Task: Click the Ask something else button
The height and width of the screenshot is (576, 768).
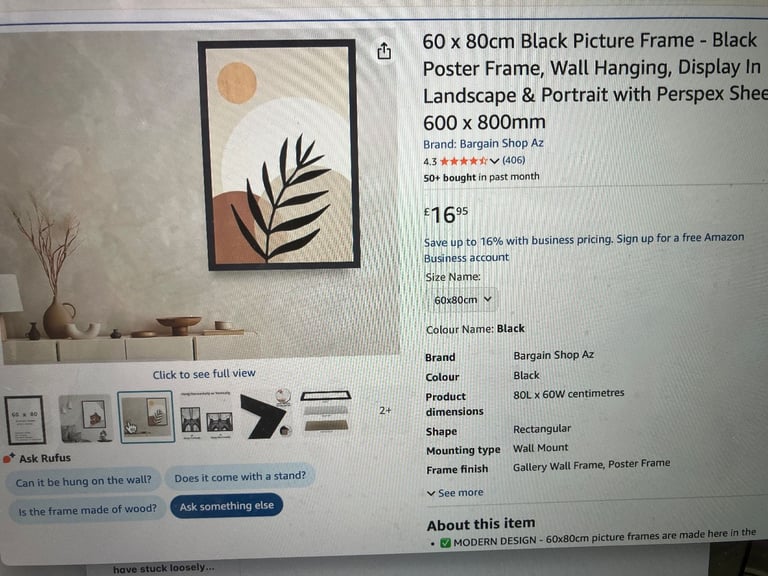Action: [227, 506]
